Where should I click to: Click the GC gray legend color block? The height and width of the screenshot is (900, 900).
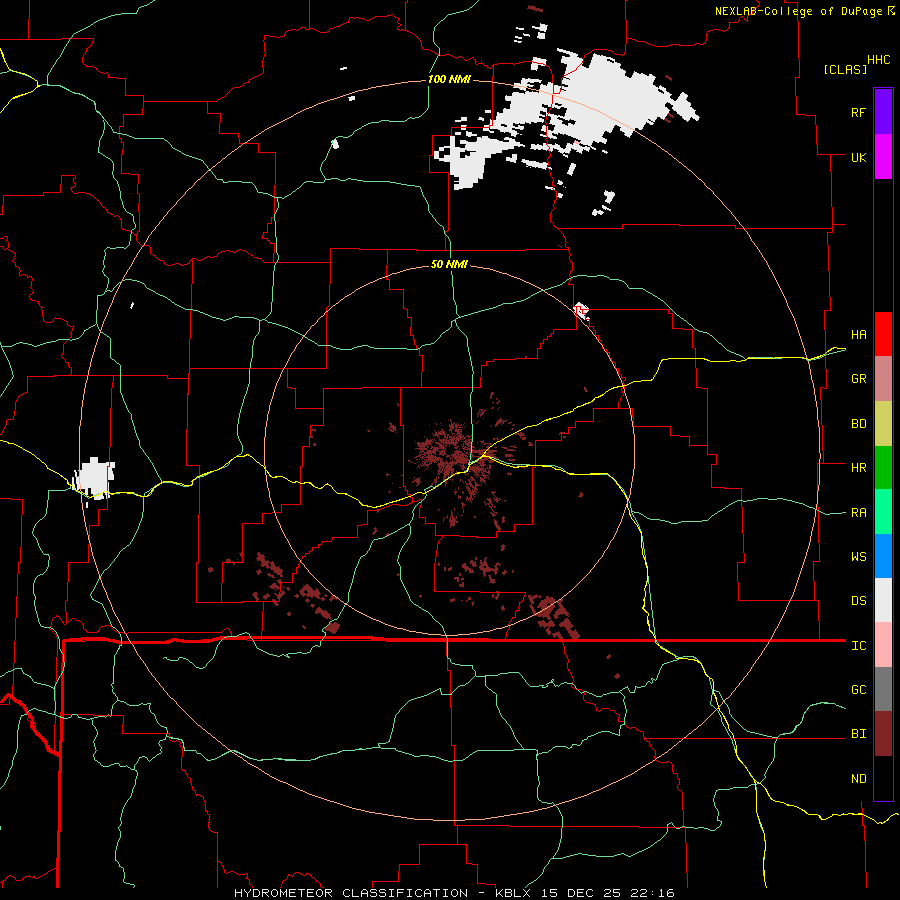point(883,689)
